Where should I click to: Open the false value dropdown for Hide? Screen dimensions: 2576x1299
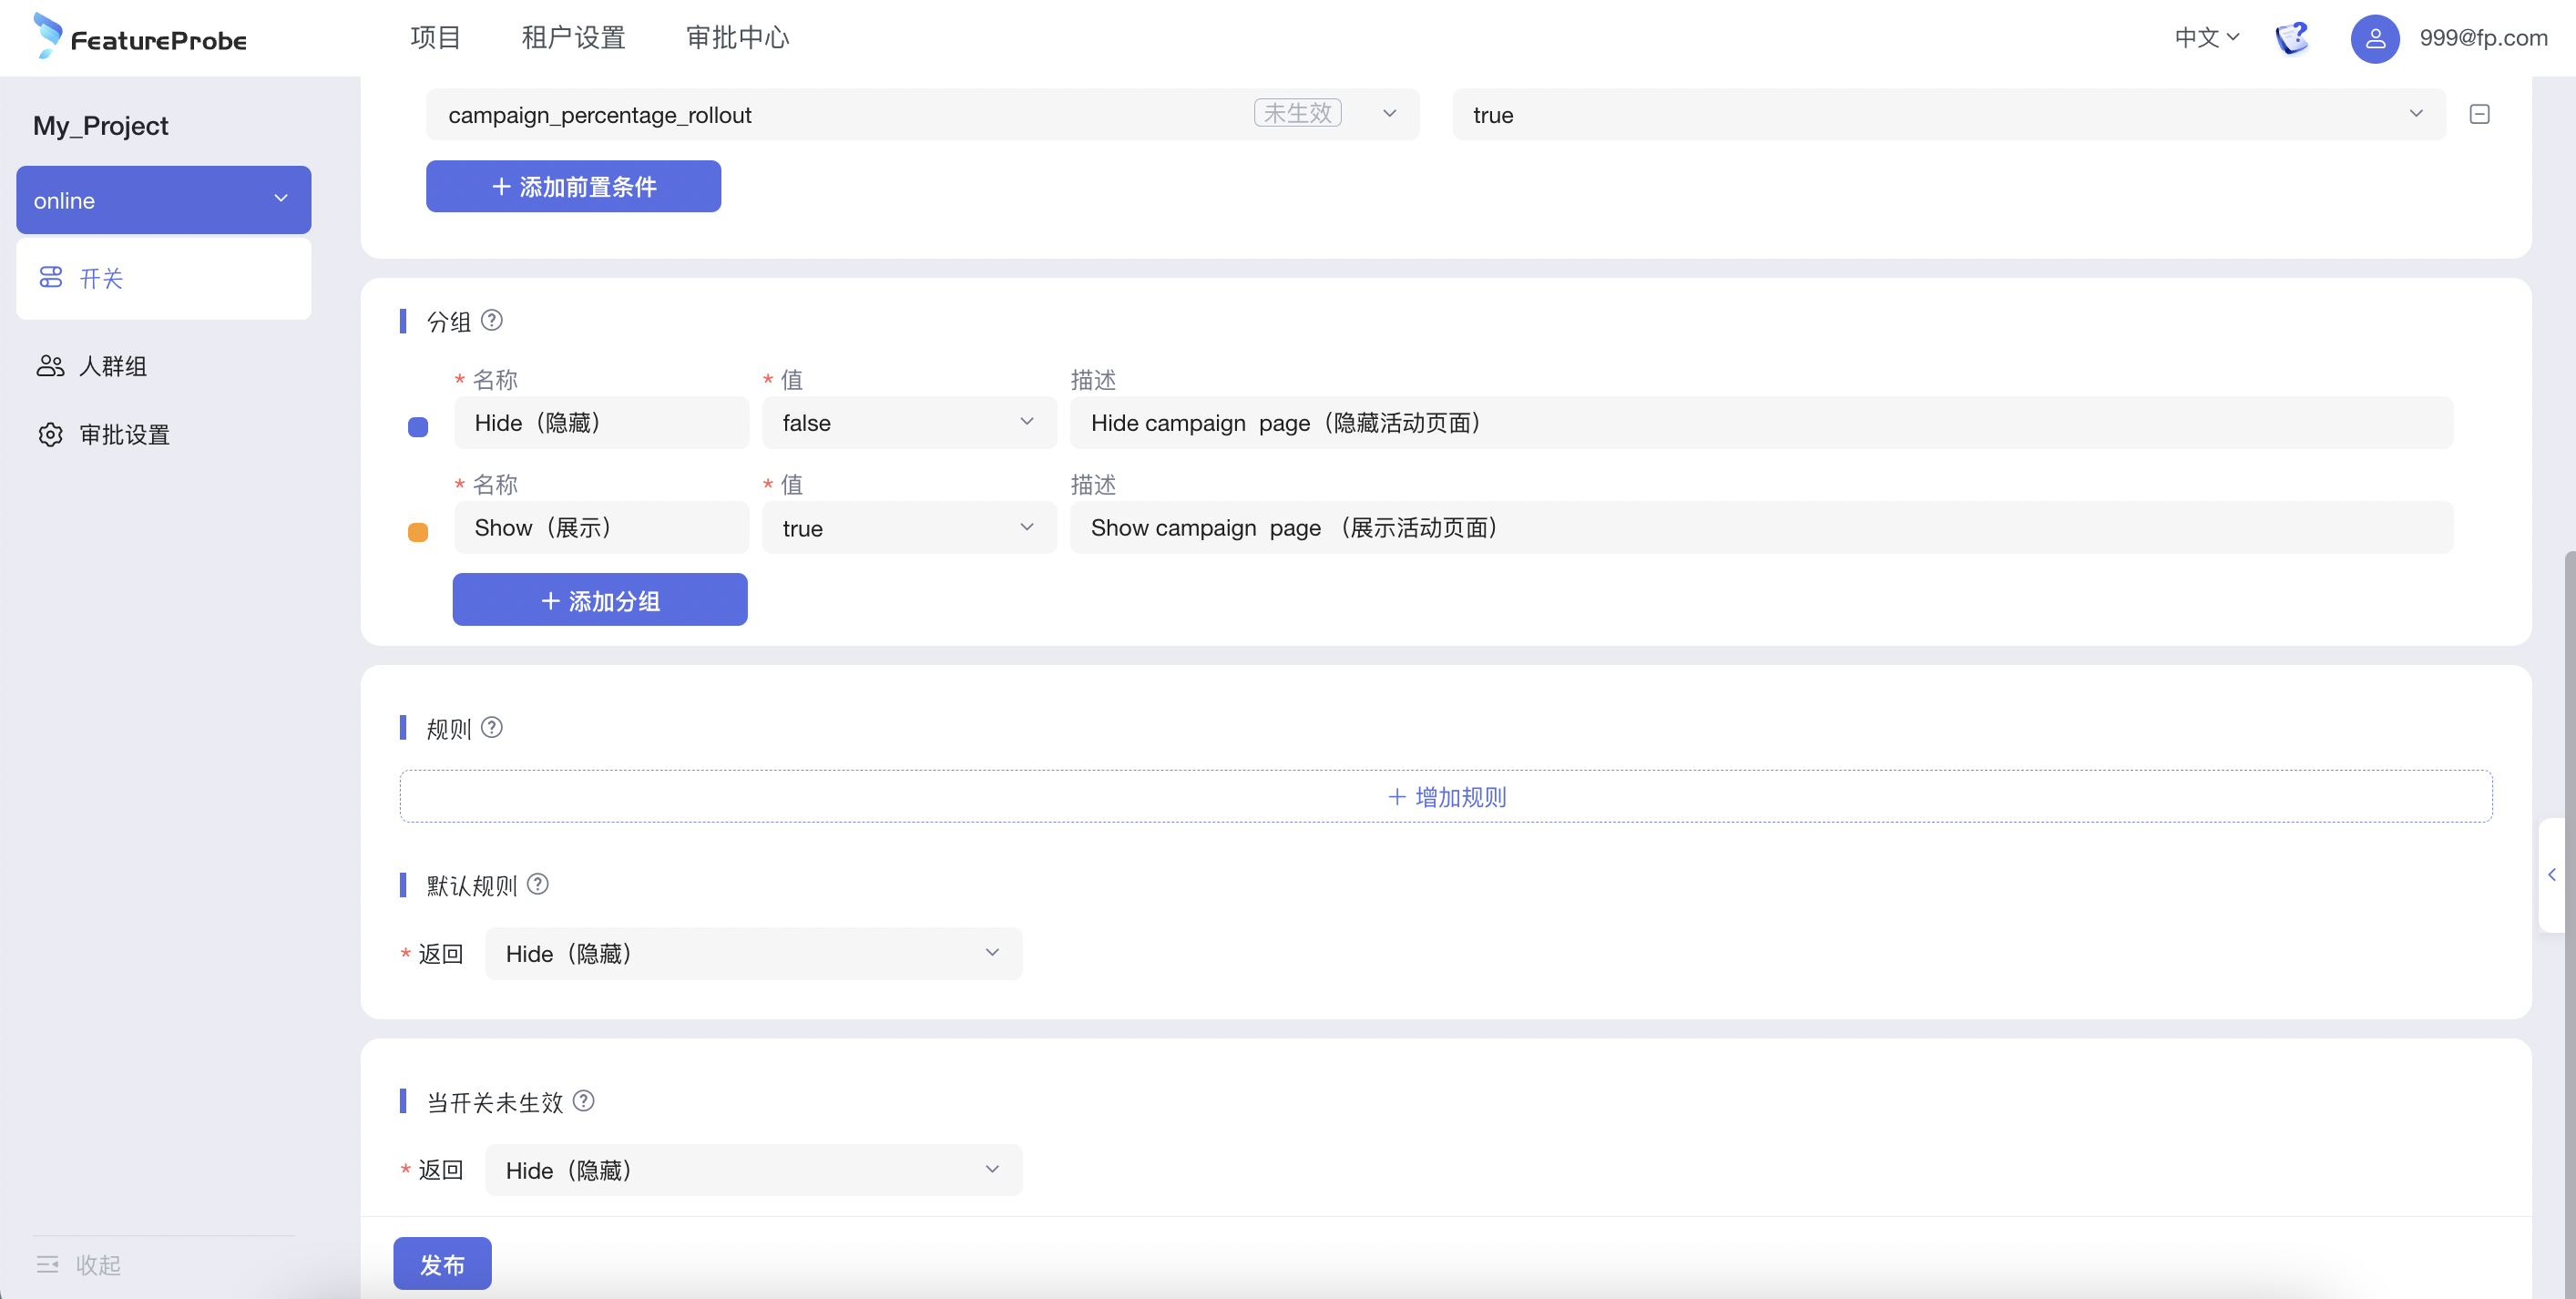(908, 422)
